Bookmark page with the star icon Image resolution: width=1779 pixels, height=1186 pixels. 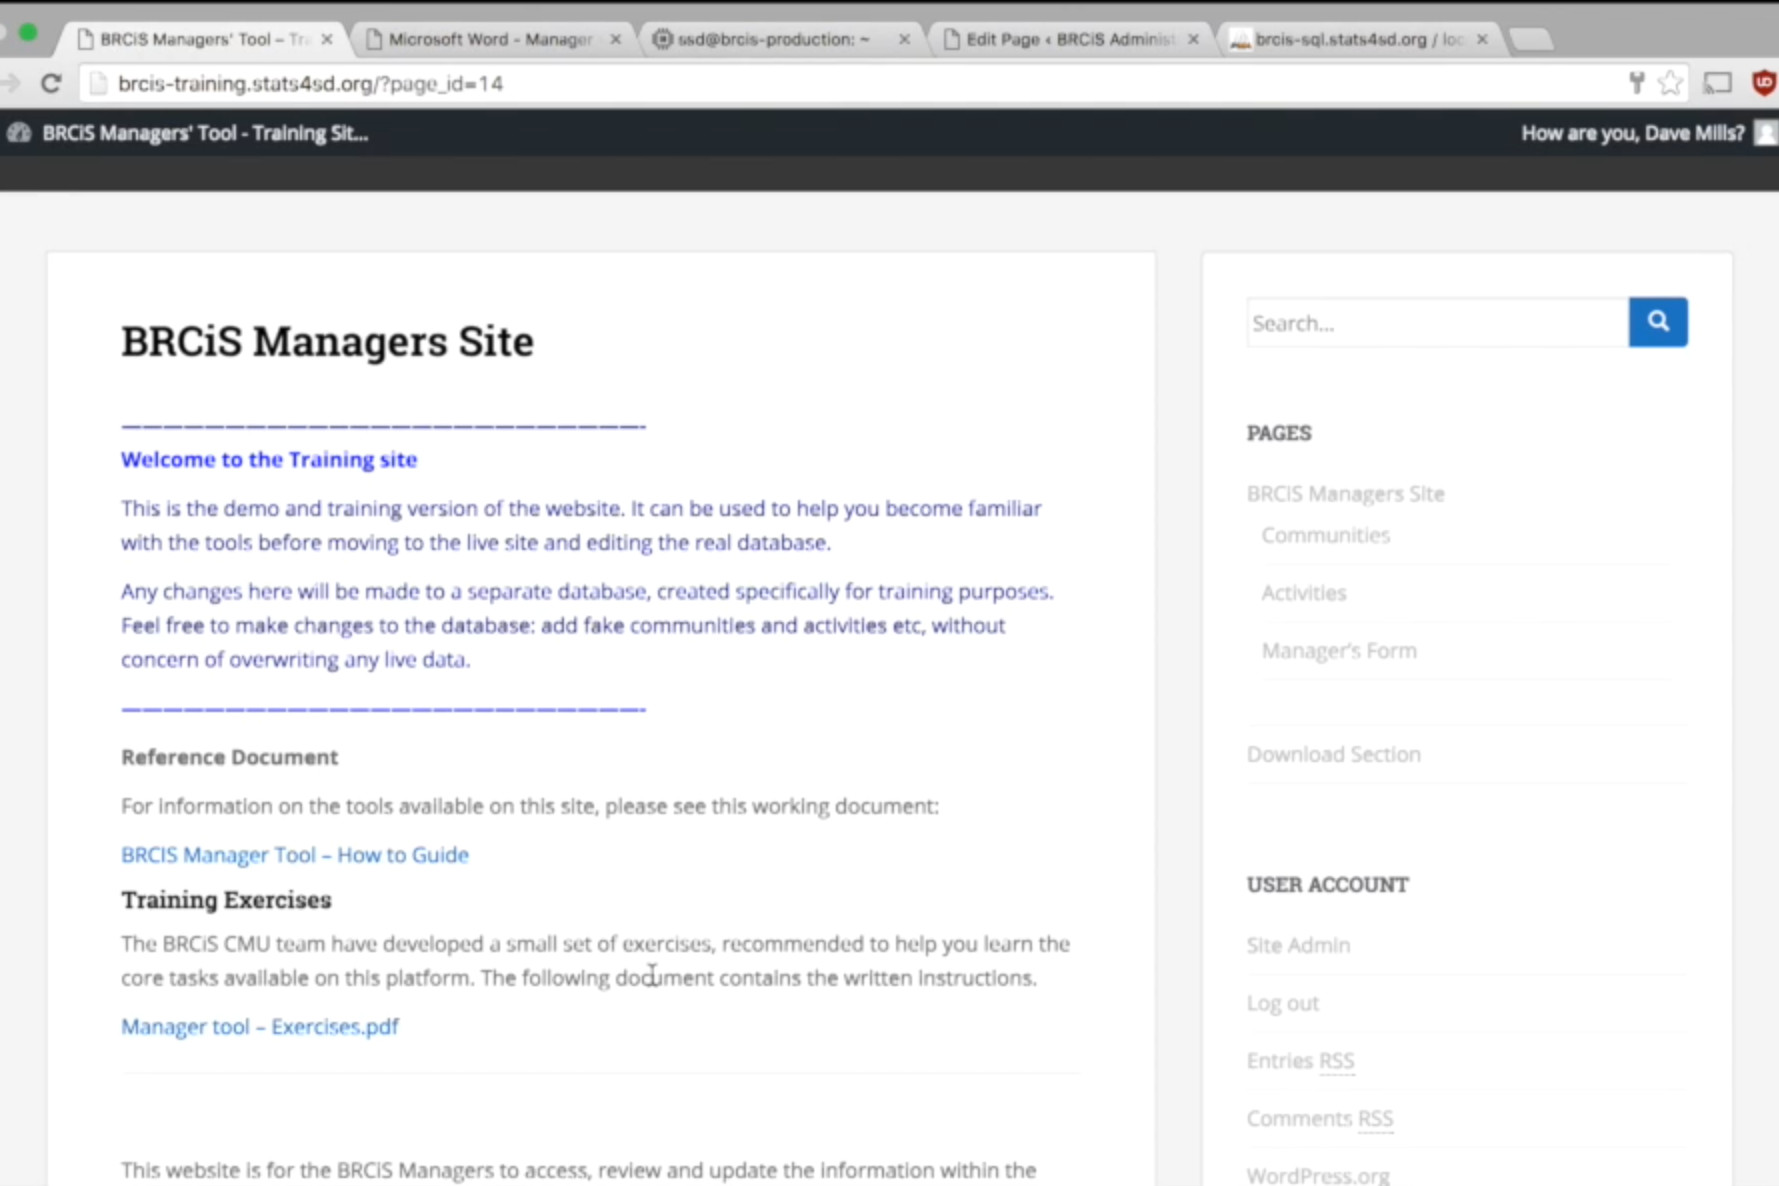pyautogui.click(x=1669, y=83)
